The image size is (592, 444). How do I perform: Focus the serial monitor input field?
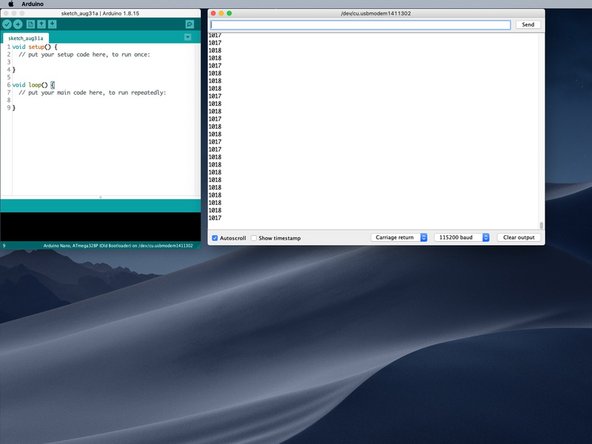(361, 25)
